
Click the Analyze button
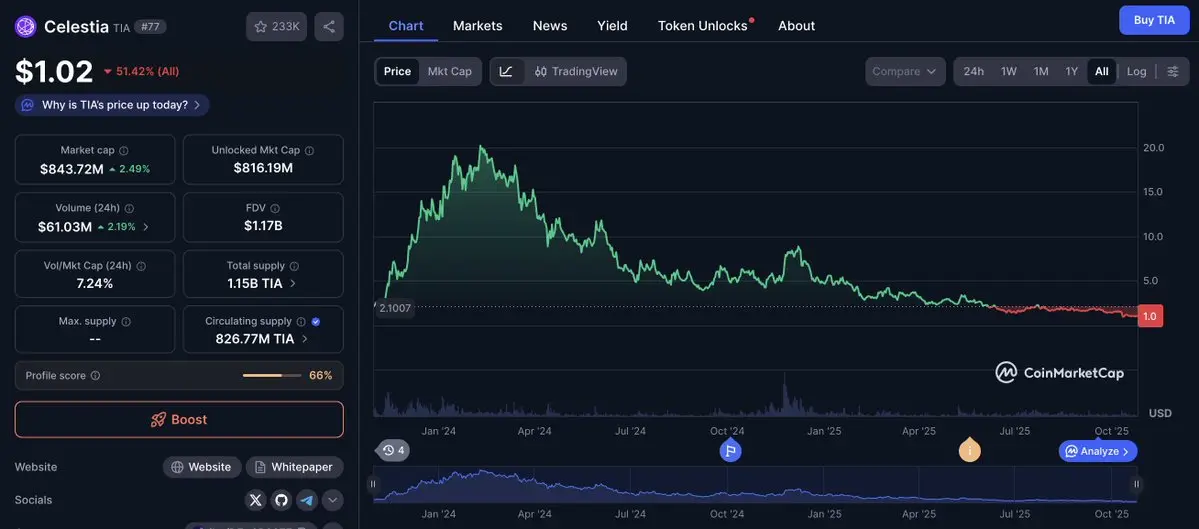click(1097, 451)
